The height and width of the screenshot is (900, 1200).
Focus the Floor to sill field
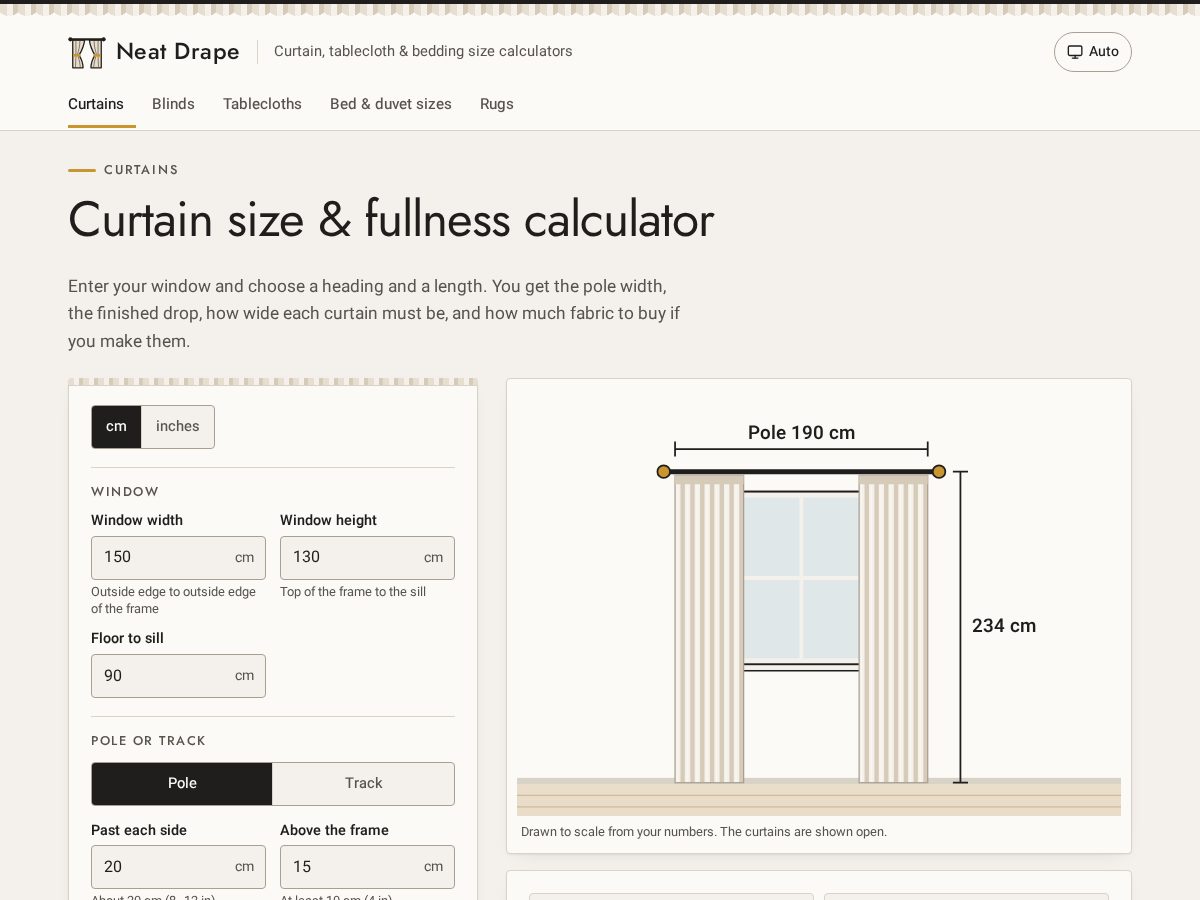[x=178, y=676]
